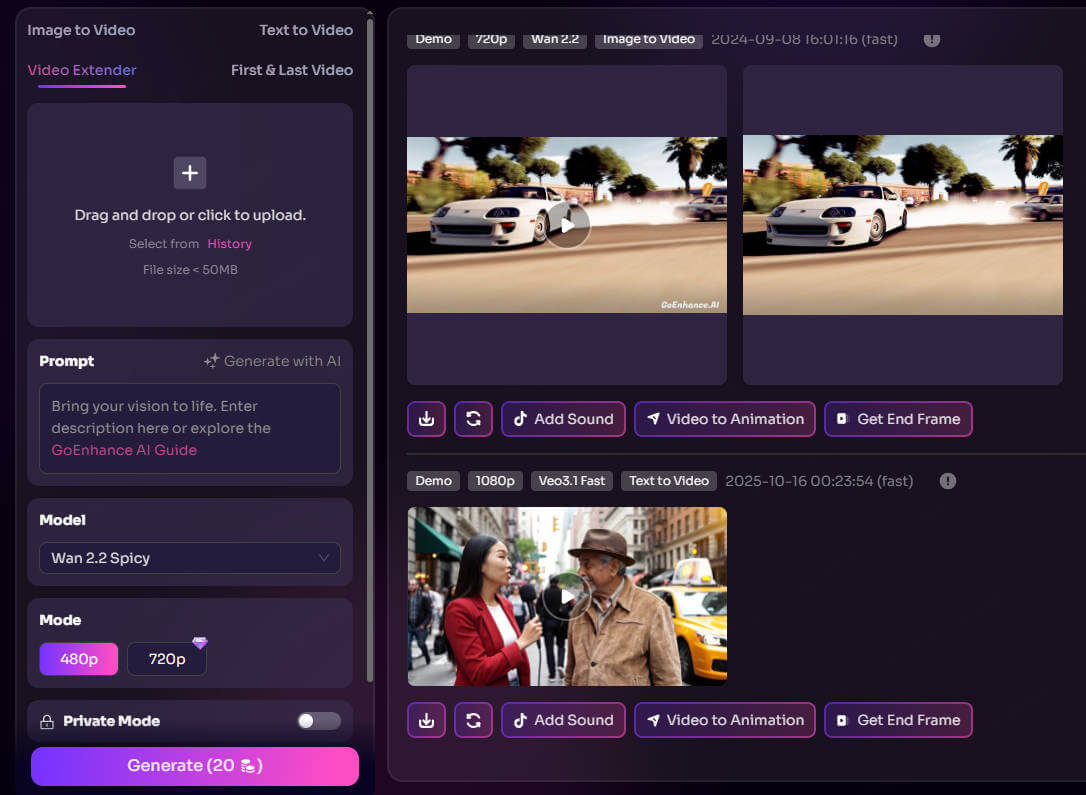
Task: Click Generate with AI sparkle icon
Action: (x=211, y=361)
